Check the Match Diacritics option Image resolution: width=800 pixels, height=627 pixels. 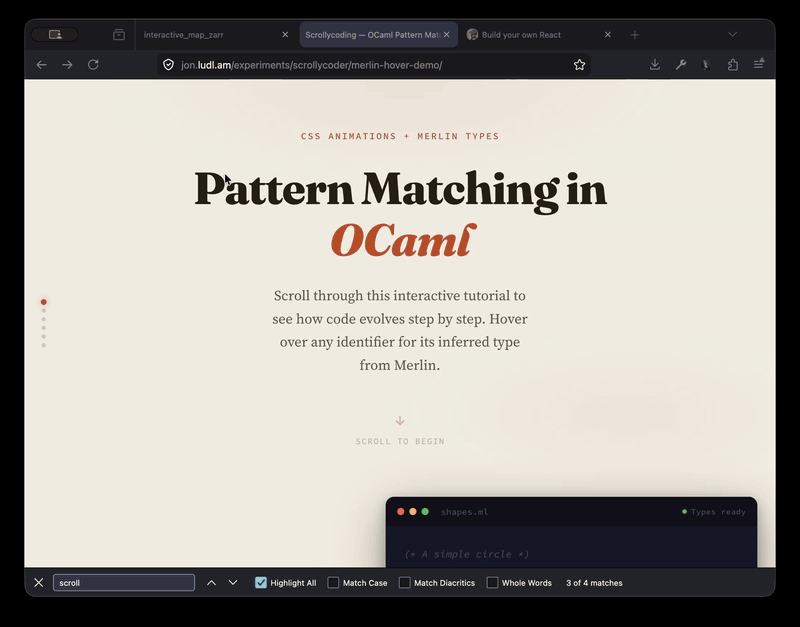click(x=404, y=583)
